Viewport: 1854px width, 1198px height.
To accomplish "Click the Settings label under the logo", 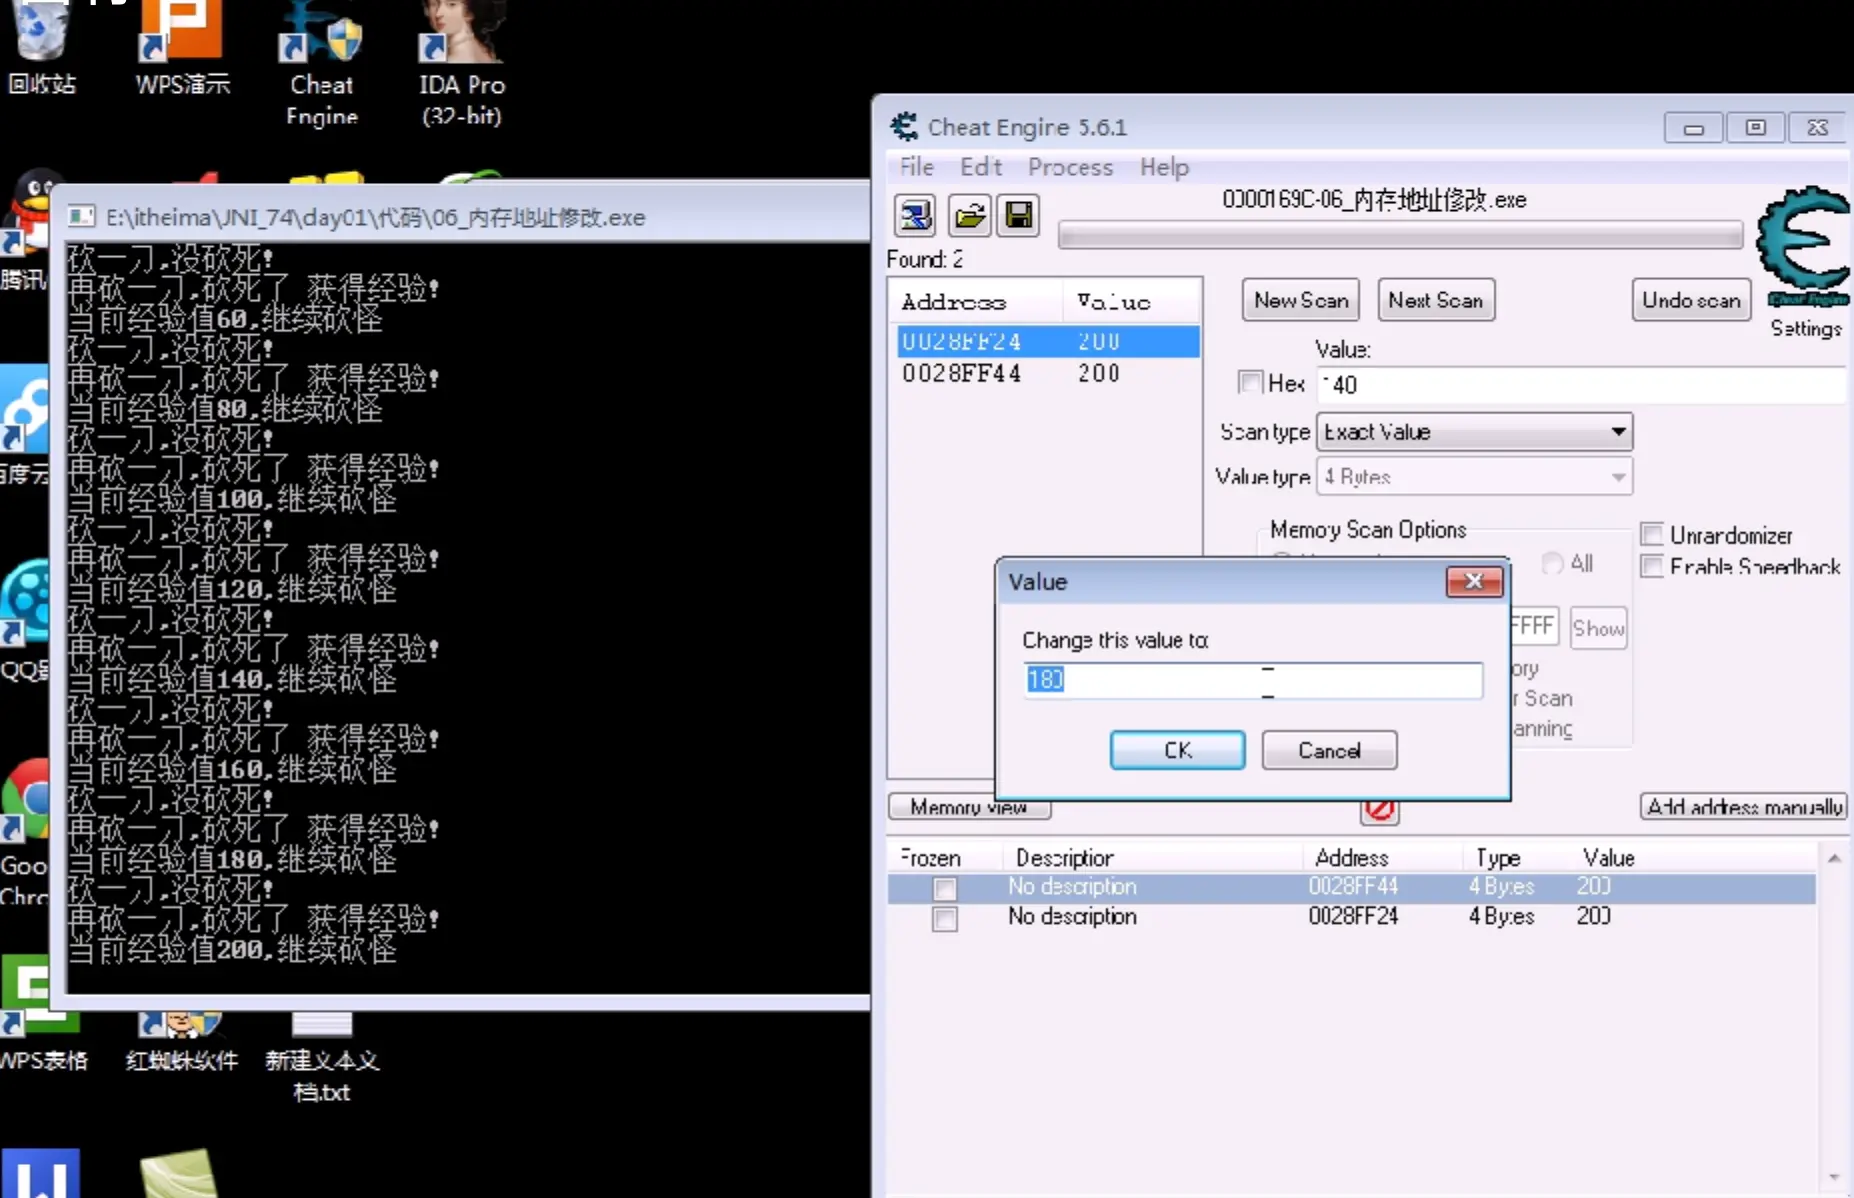I will [x=1805, y=328].
